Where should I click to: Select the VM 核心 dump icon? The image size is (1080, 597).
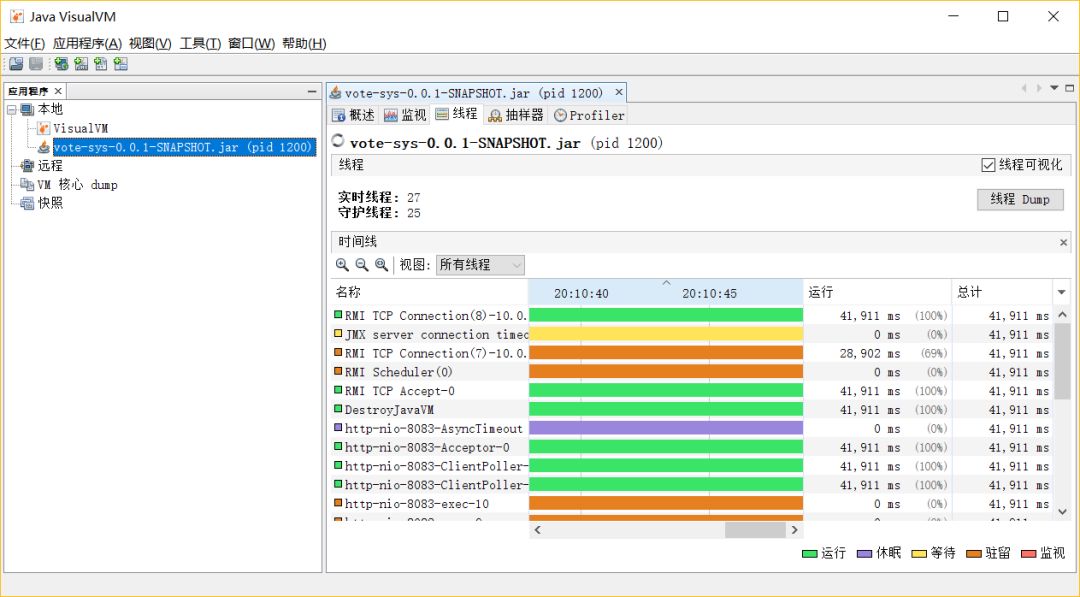click(x=28, y=185)
